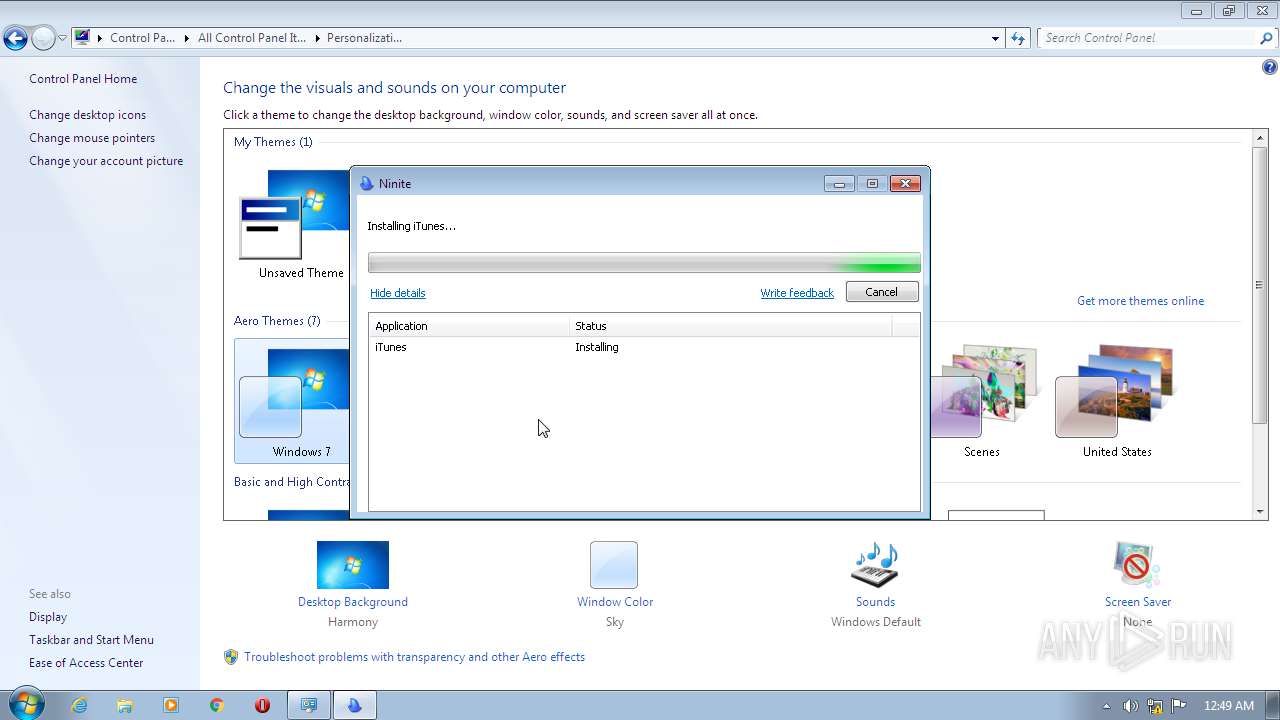The image size is (1280, 720).
Task: Click Change mouse pointers link
Action: [92, 138]
